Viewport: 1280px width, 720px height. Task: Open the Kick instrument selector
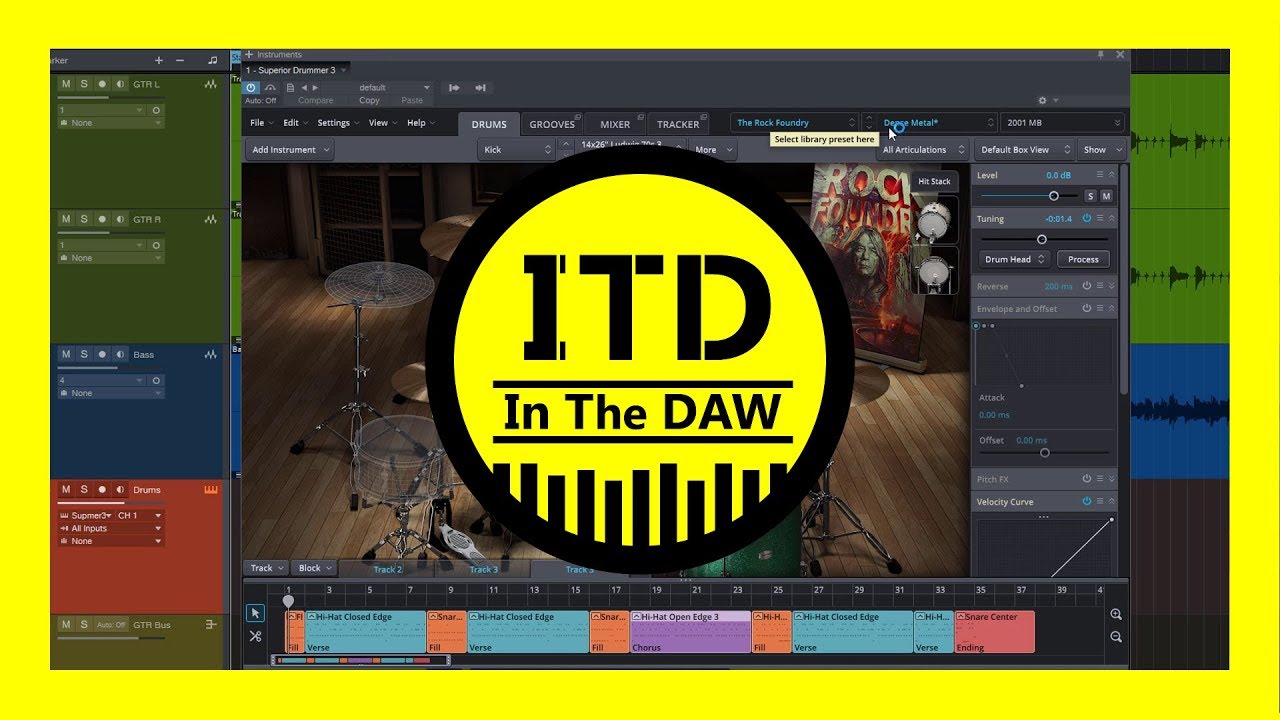coord(516,150)
